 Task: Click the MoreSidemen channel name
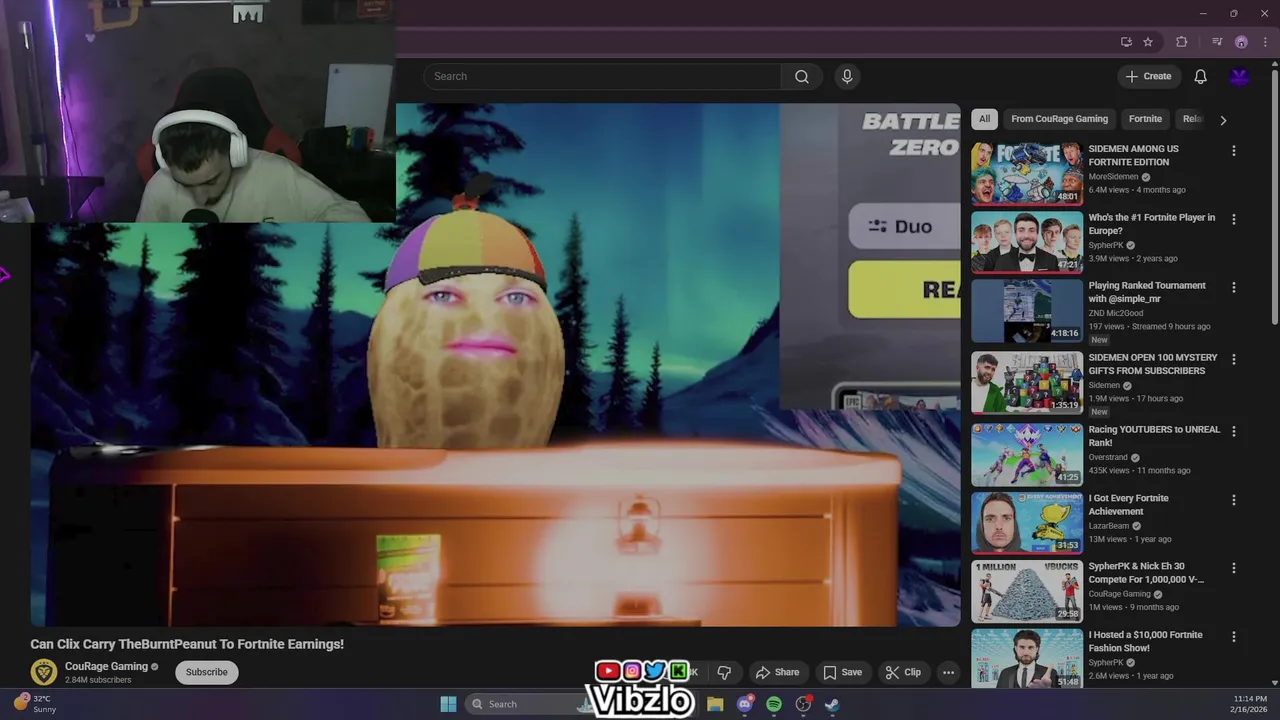(1113, 177)
